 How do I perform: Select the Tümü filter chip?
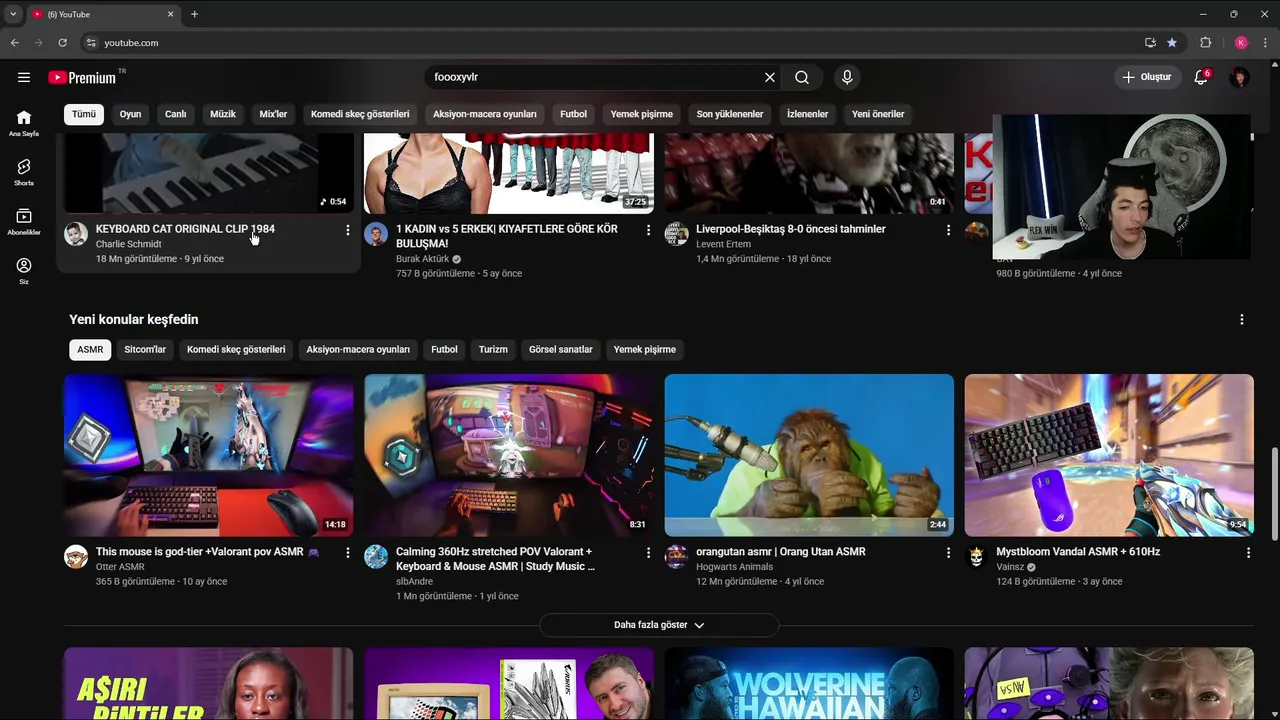[84, 114]
